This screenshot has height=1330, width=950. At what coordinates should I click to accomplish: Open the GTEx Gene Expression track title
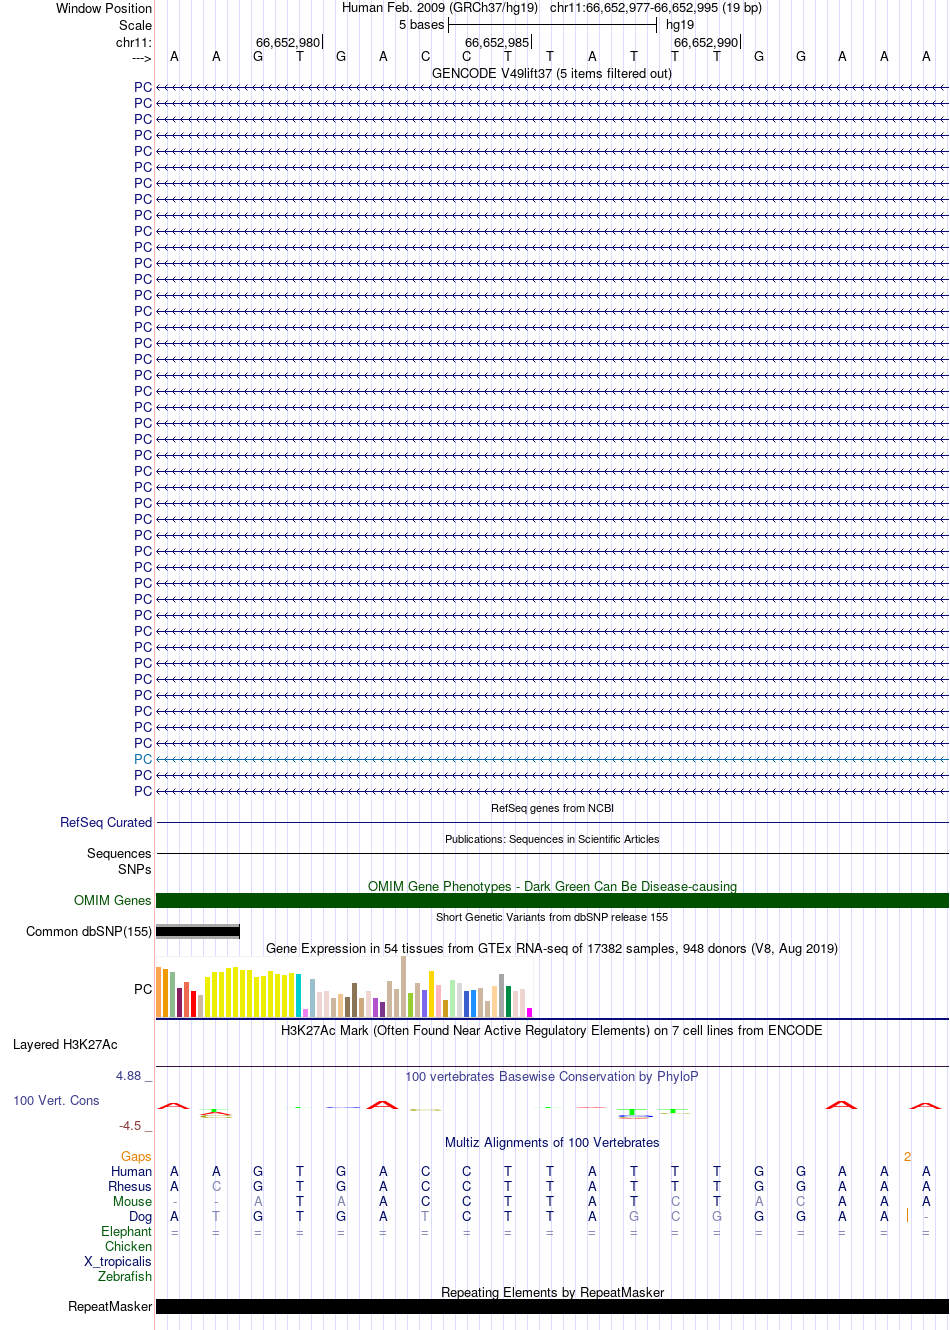coord(552,948)
